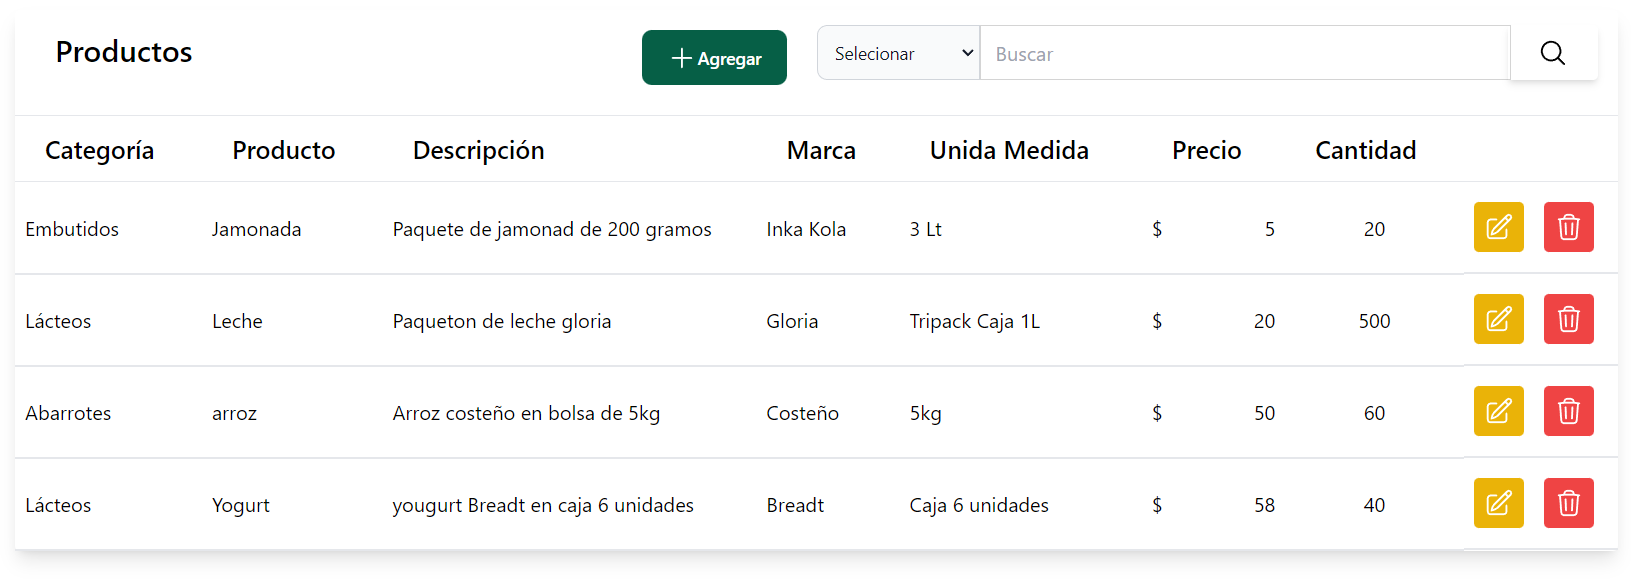Image resolution: width=1631 pixels, height=579 pixels.
Task: Click the magnifying glass search icon
Action: (x=1553, y=53)
